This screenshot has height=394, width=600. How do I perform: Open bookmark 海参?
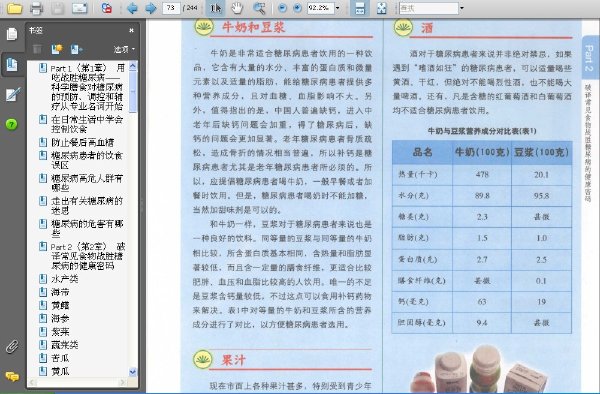coord(60,318)
